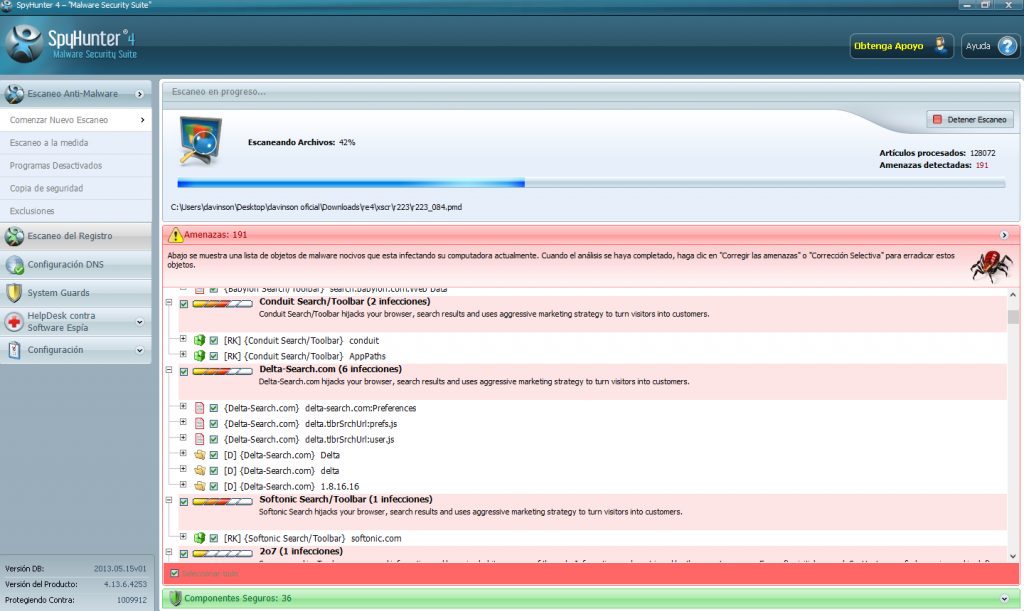Click the registry icon of conduit entry
The image size is (1024, 611).
point(199,340)
